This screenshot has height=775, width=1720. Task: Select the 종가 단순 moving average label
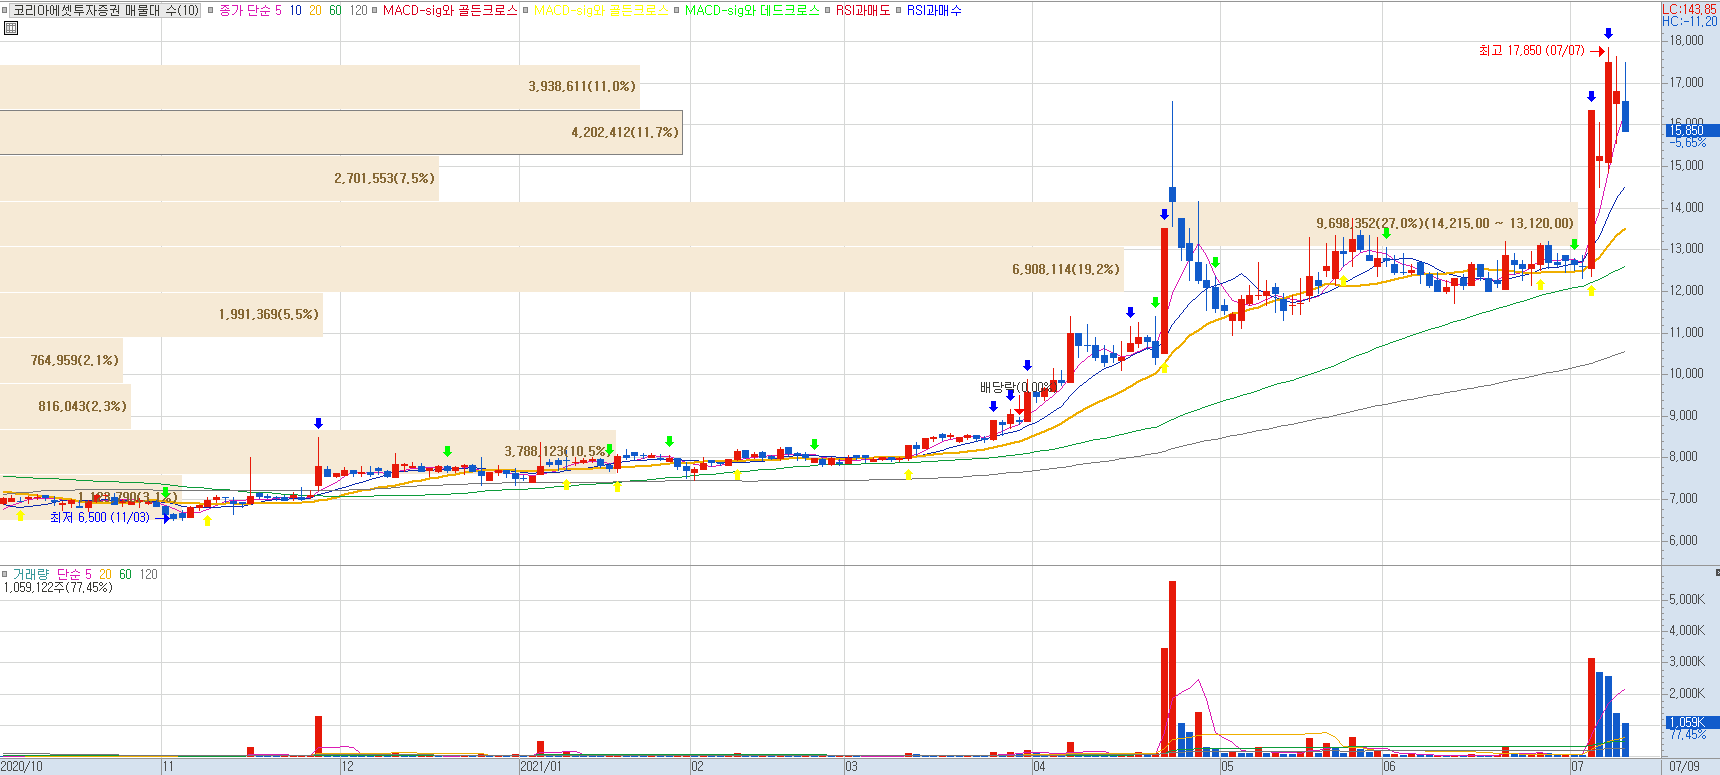245,10
